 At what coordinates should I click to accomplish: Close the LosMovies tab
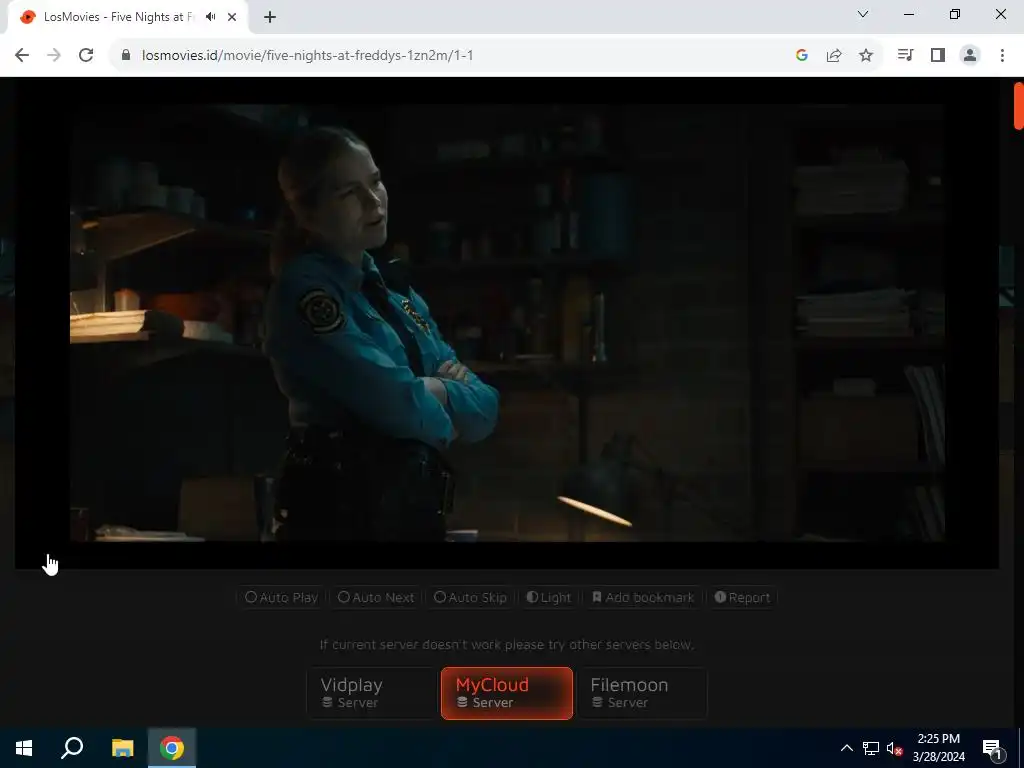point(232,17)
